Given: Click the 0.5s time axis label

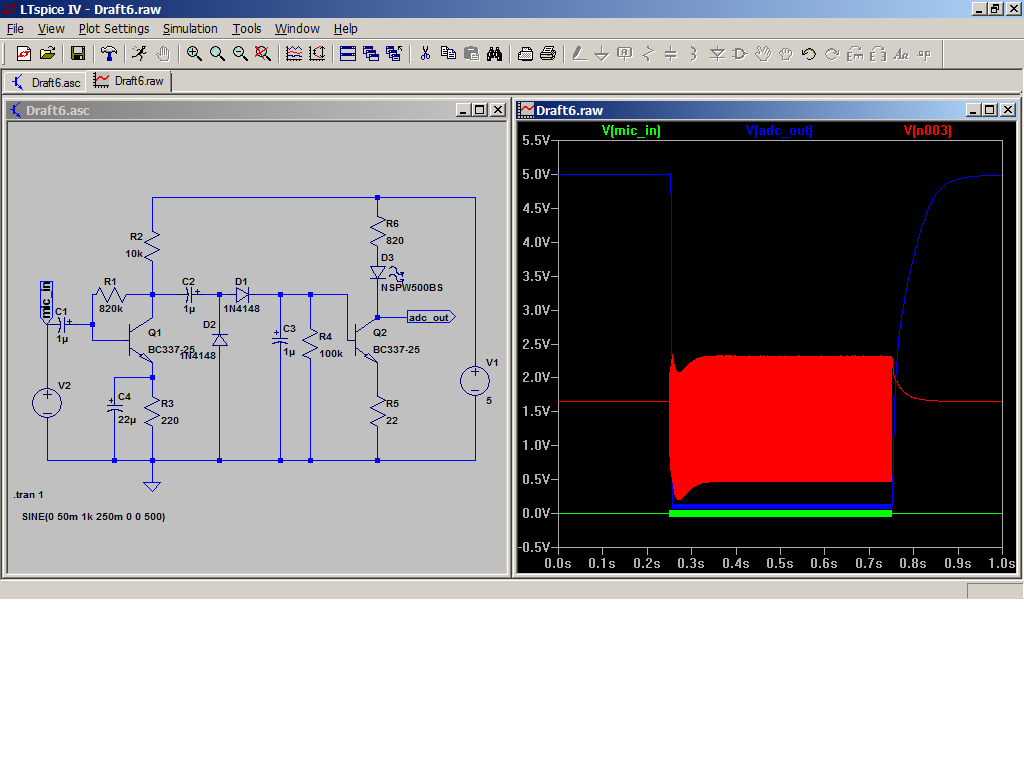Looking at the screenshot, I should tap(780, 563).
